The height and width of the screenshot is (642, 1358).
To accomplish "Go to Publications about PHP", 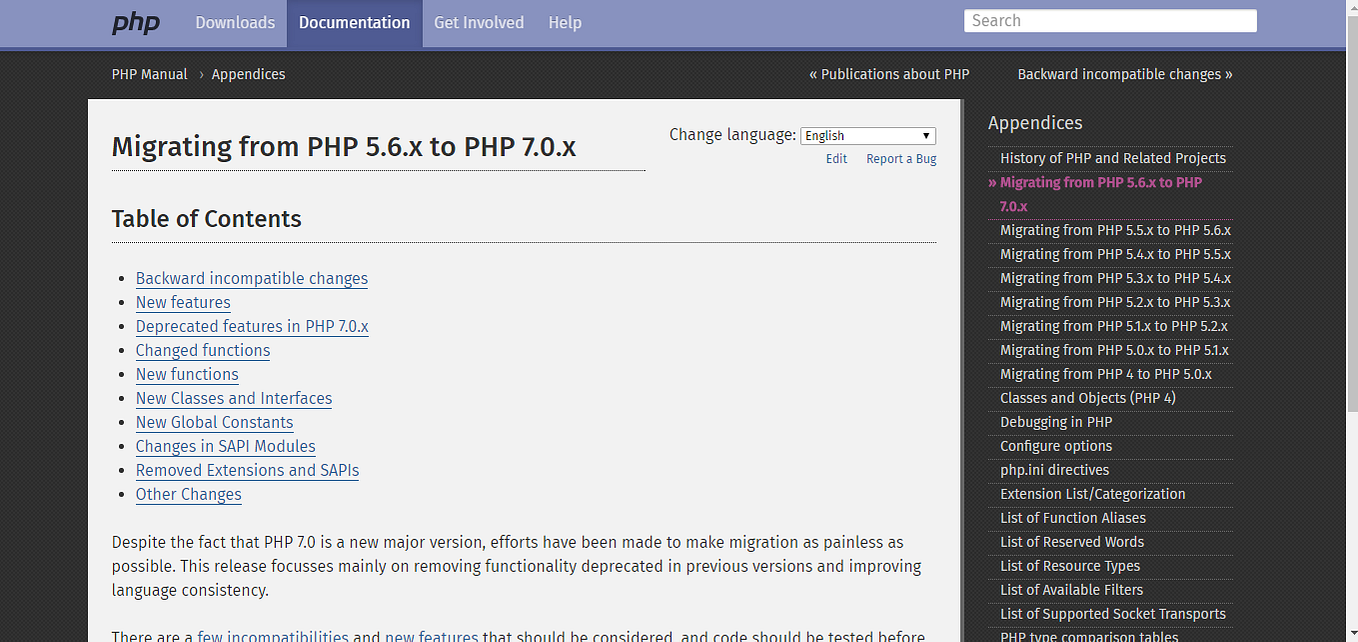I will click(889, 73).
